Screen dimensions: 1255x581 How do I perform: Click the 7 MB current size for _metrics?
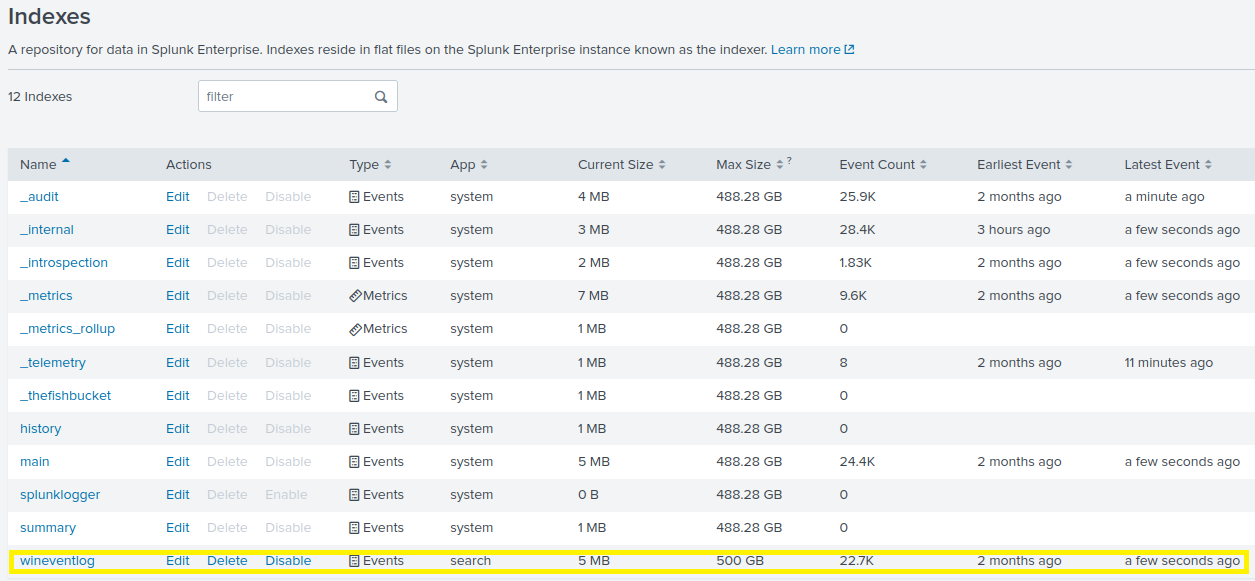click(593, 296)
